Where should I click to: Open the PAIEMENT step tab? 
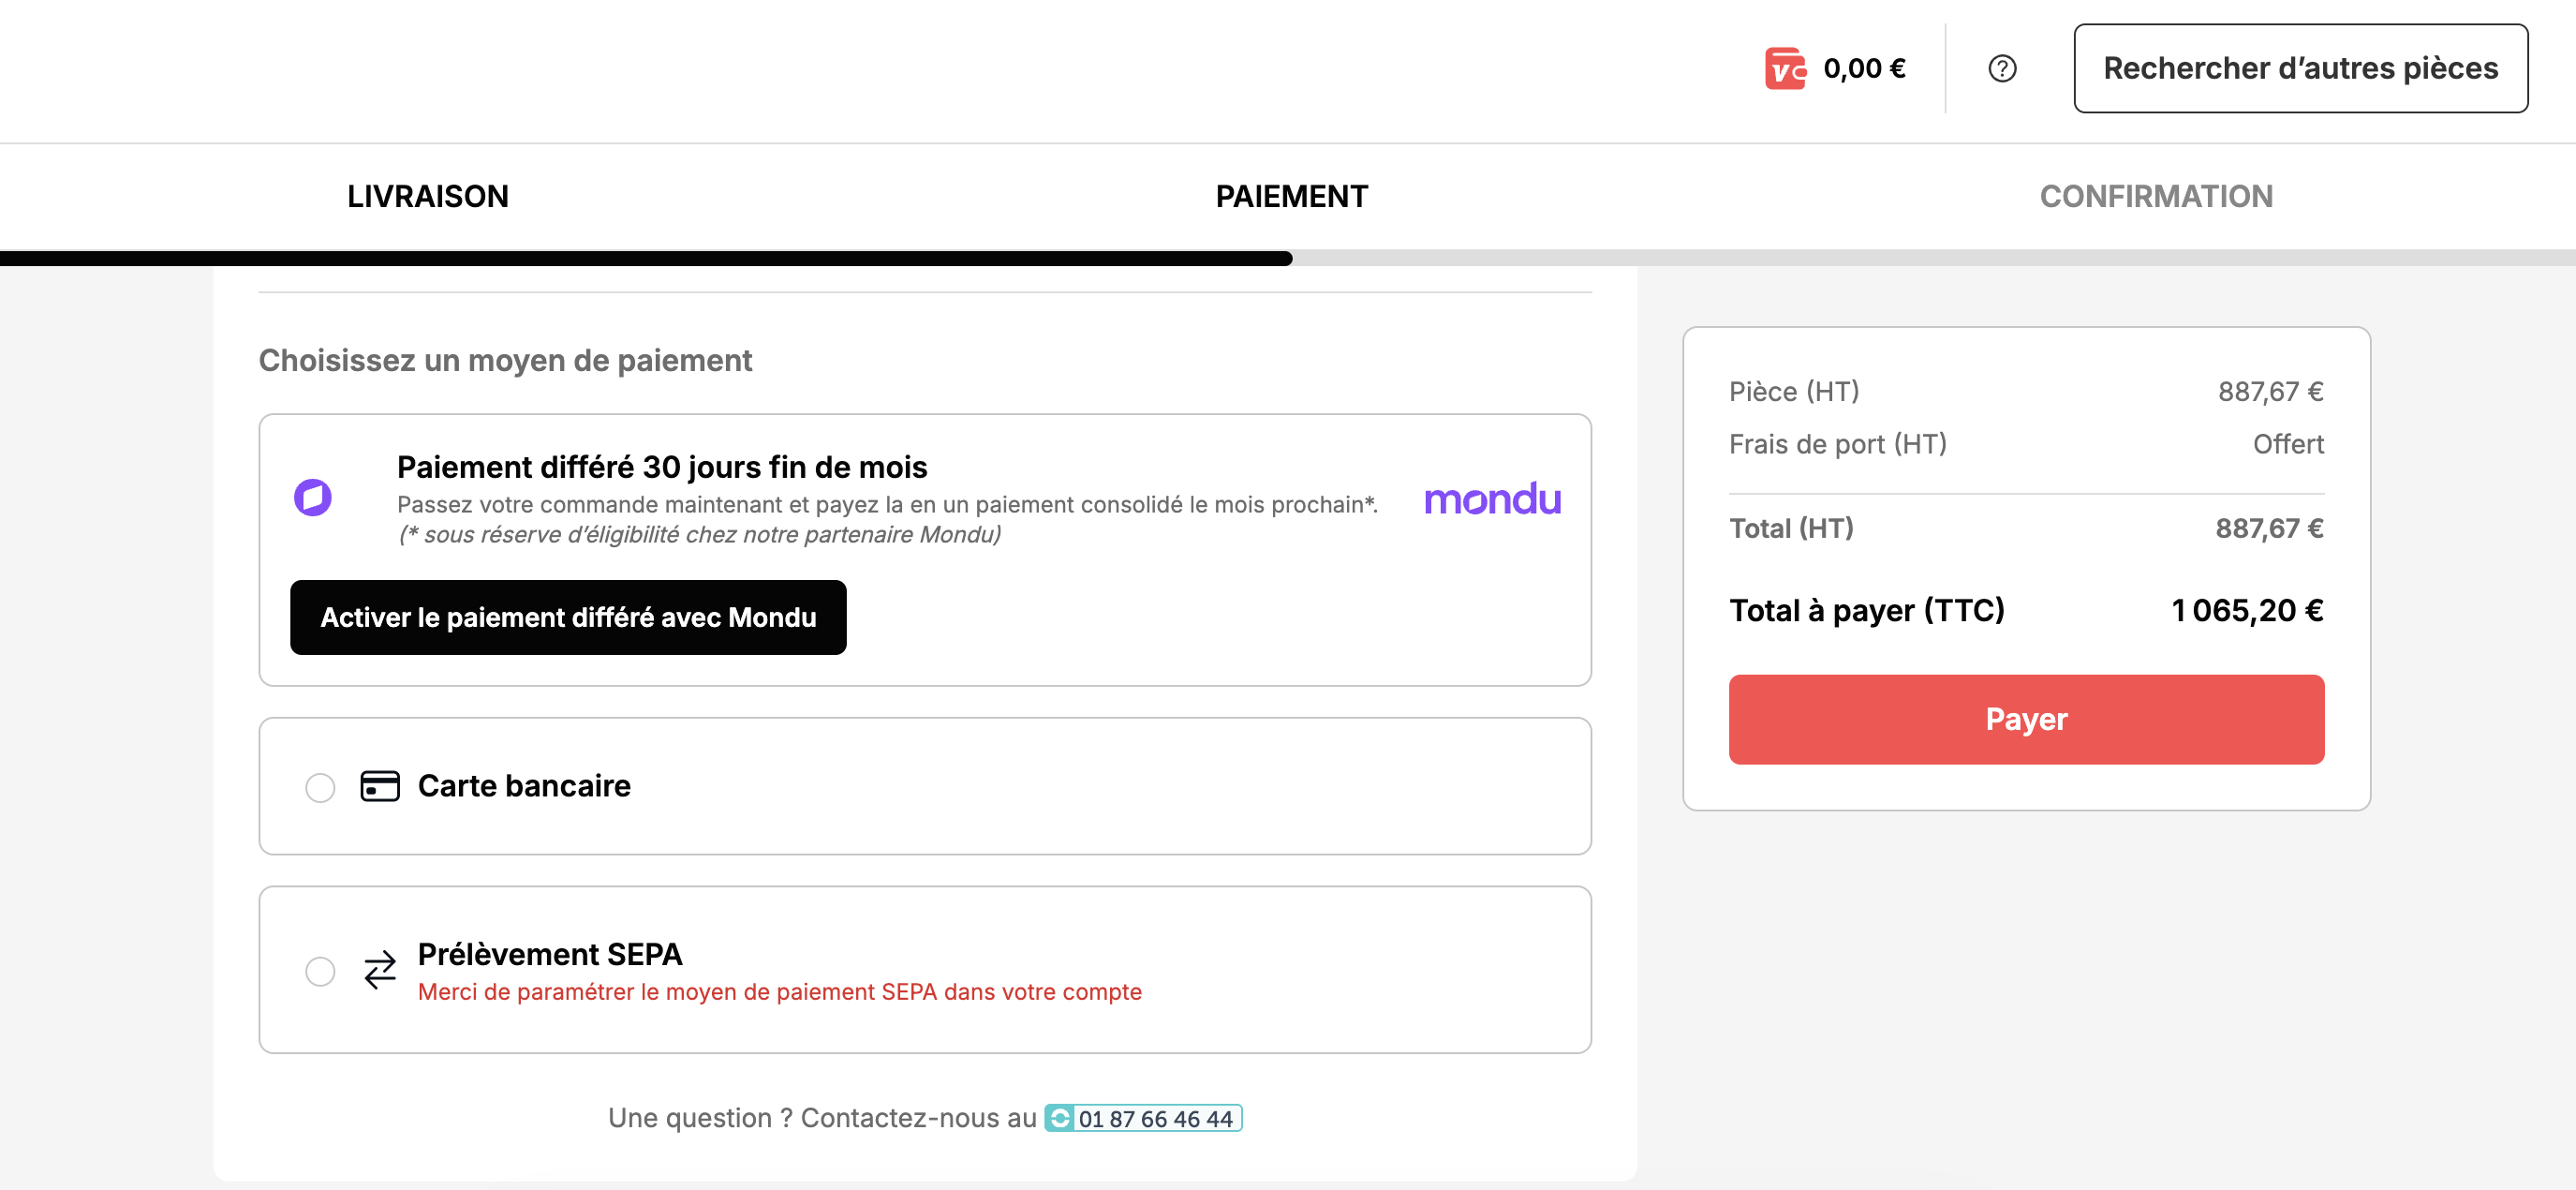pos(1291,196)
